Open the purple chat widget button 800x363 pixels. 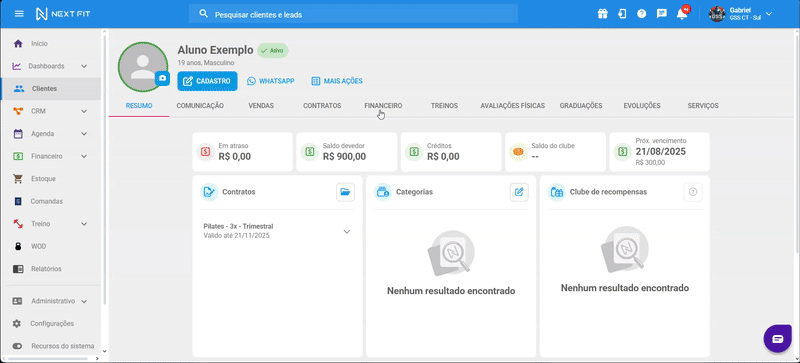778,338
